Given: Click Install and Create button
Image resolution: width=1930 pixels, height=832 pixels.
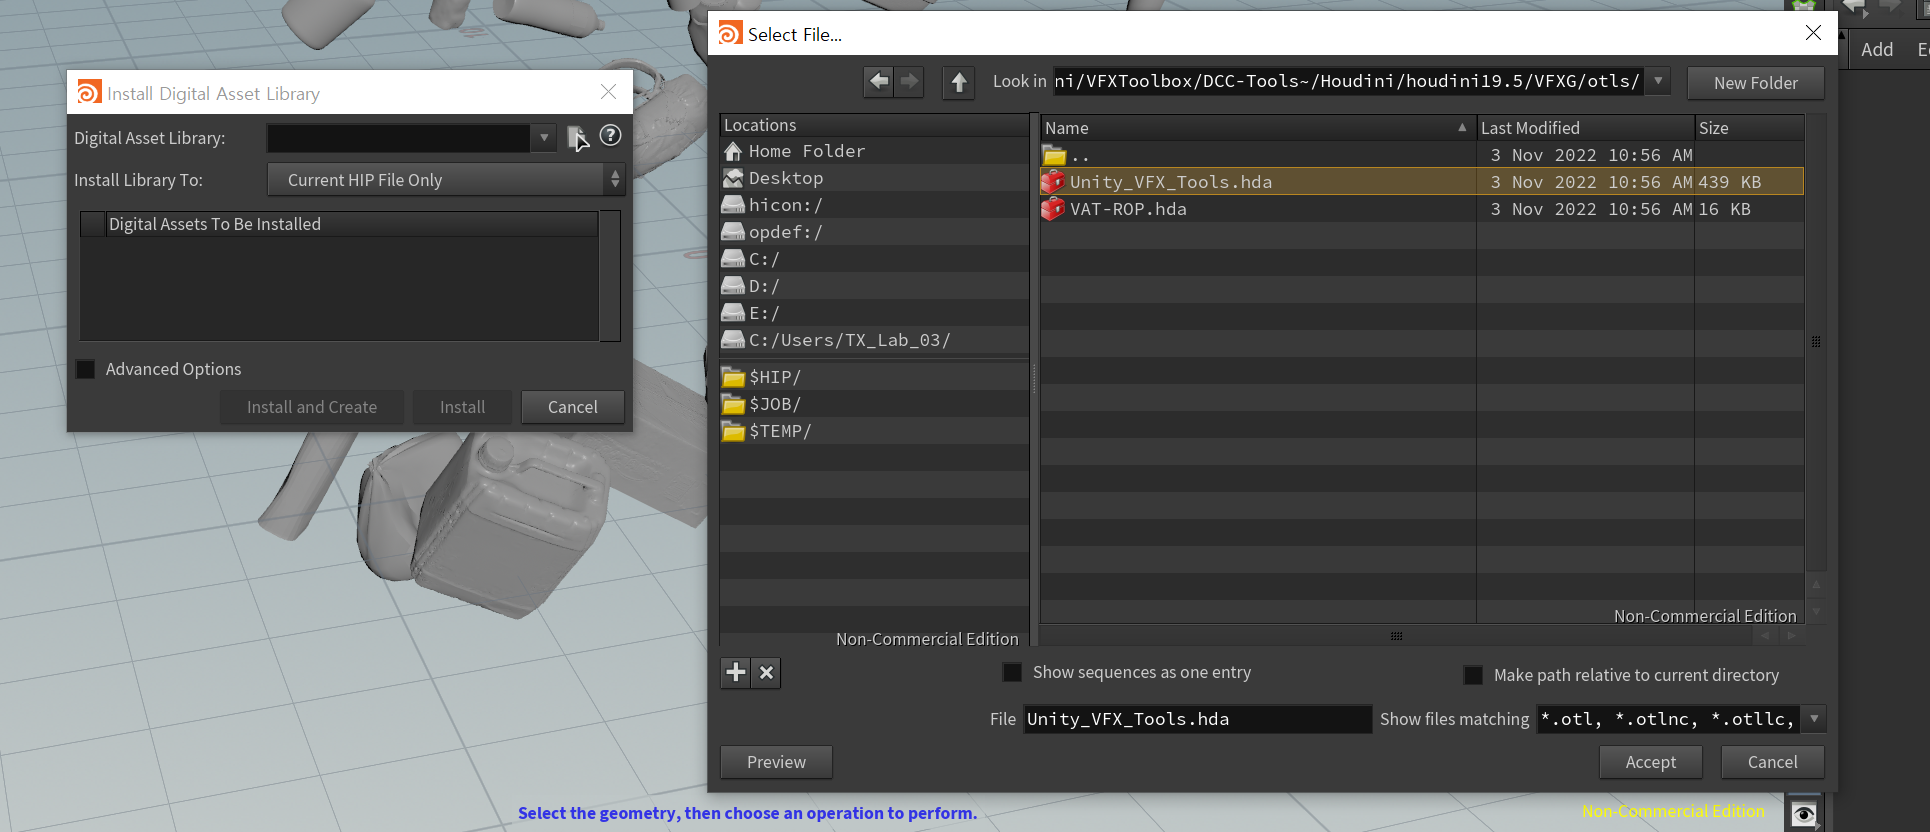Looking at the screenshot, I should pos(312,407).
